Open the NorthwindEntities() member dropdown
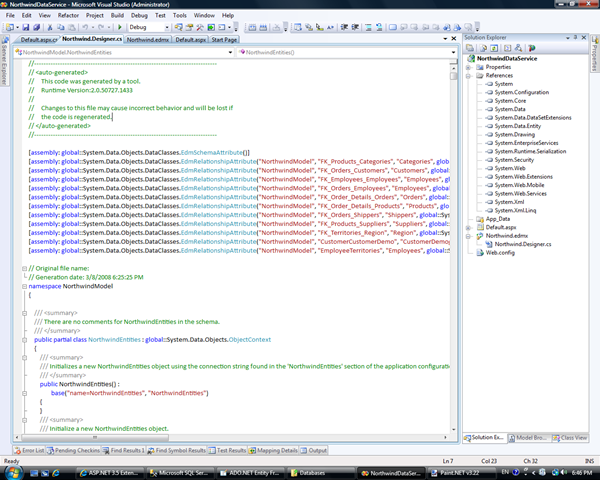This screenshot has width=600, height=480. [x=453, y=52]
